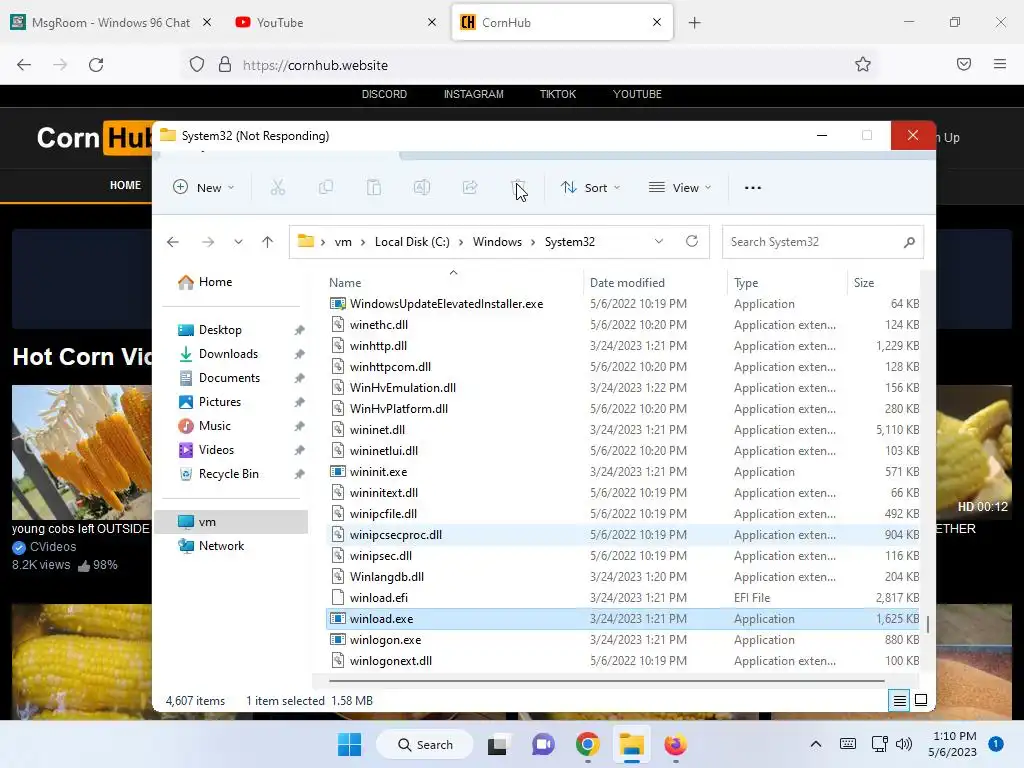Open the Chat app on the taskbar
The image size is (1024, 768).
pos(543,744)
